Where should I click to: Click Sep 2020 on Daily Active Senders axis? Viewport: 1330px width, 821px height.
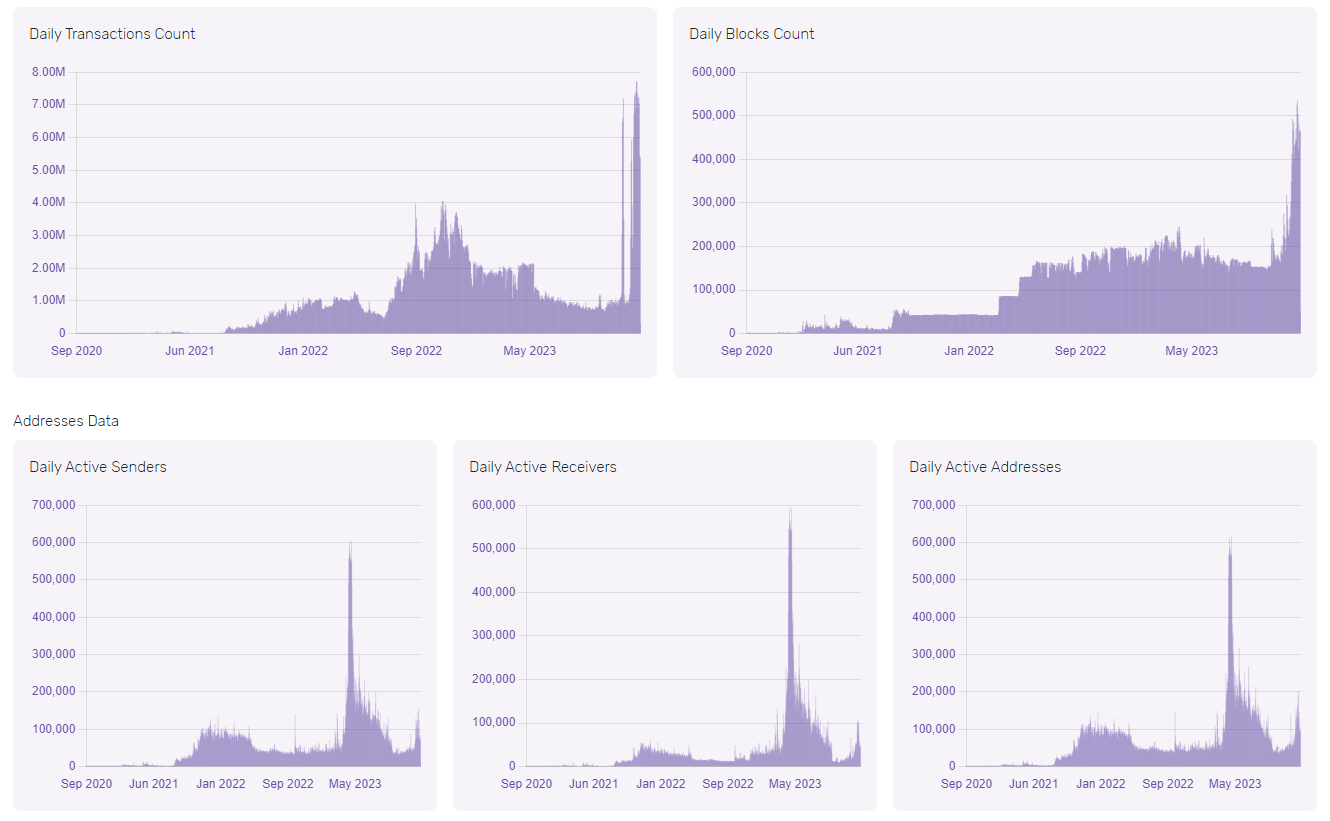(86, 784)
